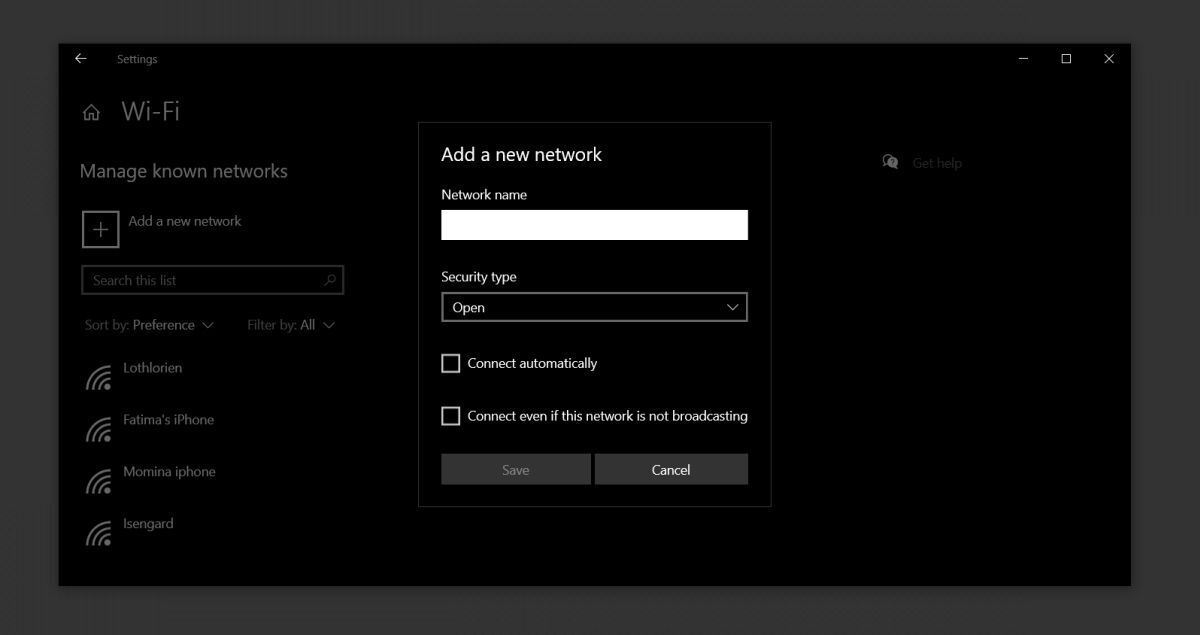Open Settings home via the house icon

click(91, 113)
